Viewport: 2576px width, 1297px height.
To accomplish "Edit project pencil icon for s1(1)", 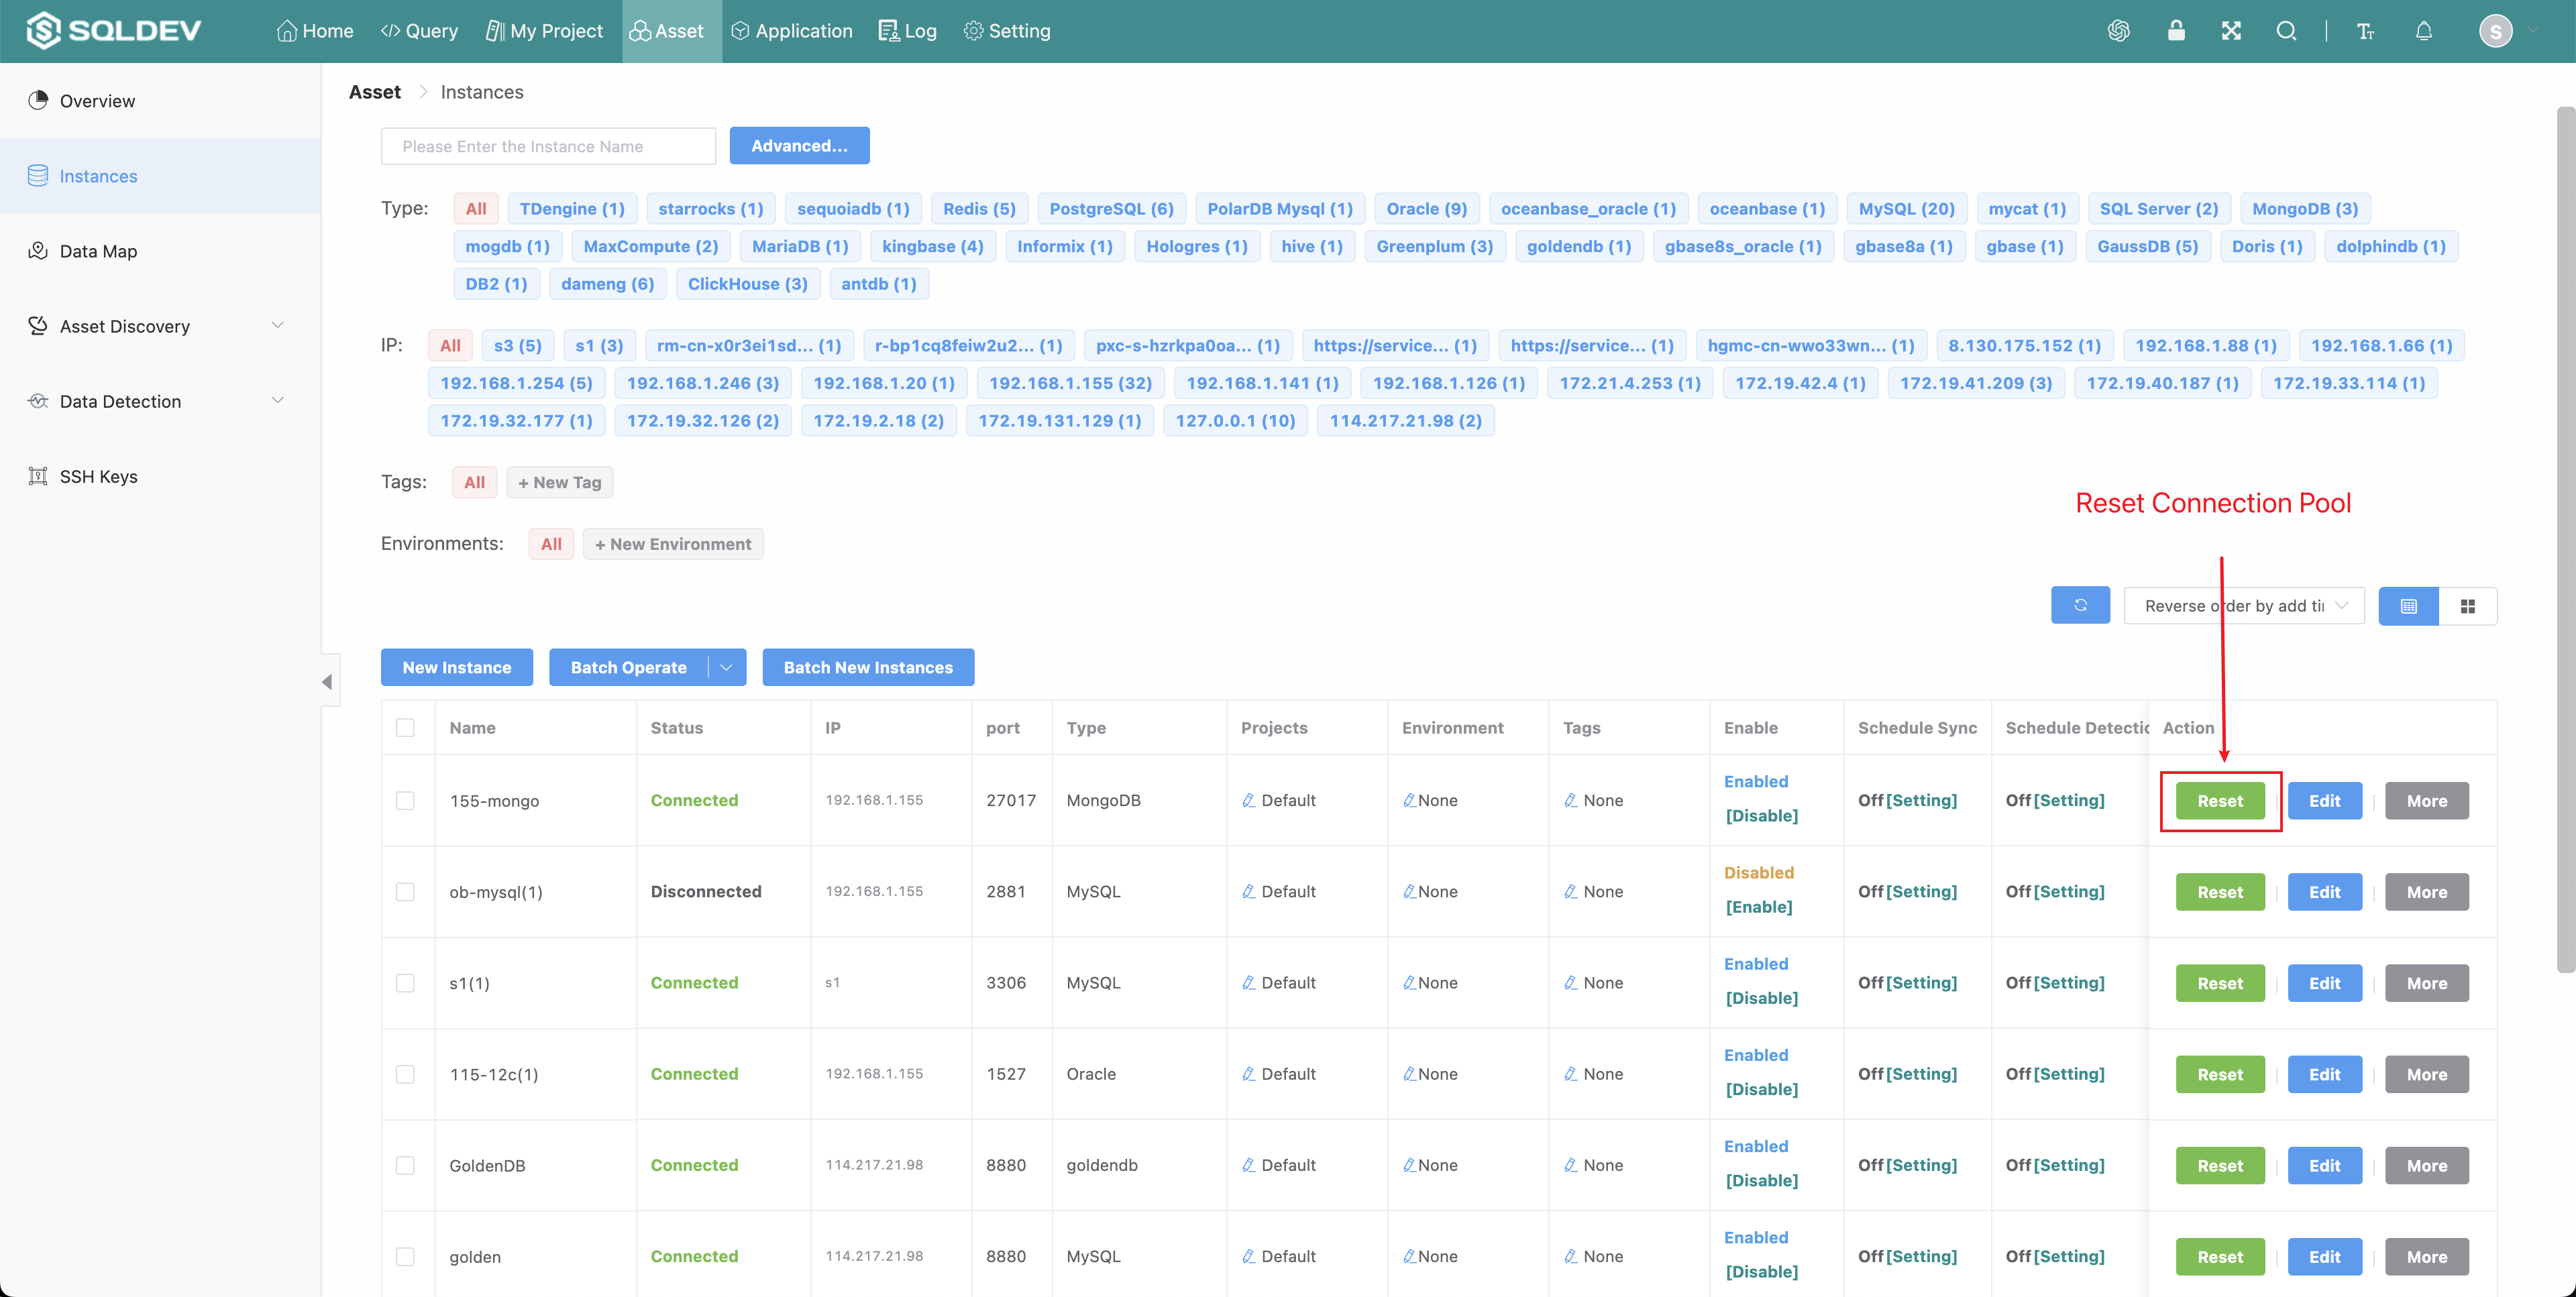I will [1248, 983].
